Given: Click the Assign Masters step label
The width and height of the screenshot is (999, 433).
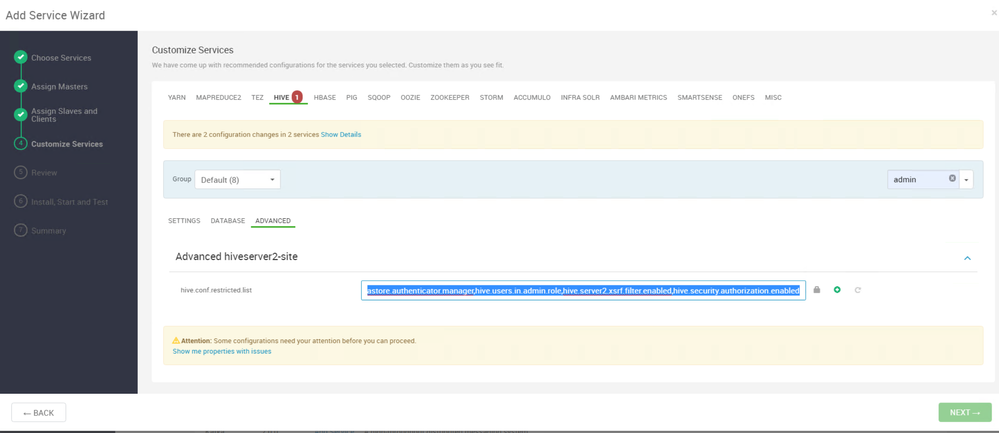Looking at the screenshot, I should point(59,87).
